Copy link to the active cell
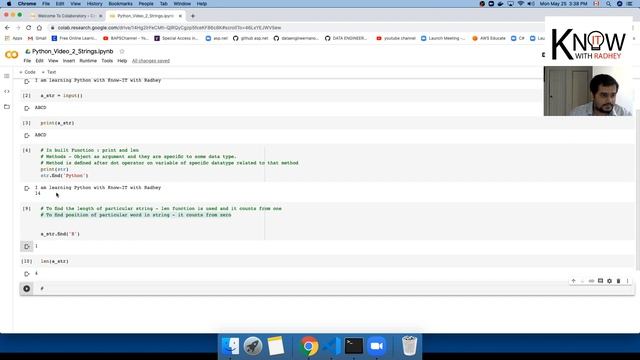Image resolution: width=640 pixels, height=360 pixels. [591, 281]
